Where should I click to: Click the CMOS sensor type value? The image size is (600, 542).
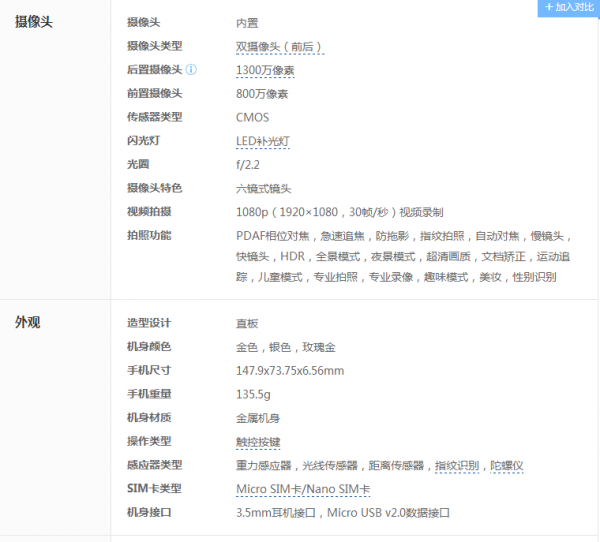coord(252,118)
